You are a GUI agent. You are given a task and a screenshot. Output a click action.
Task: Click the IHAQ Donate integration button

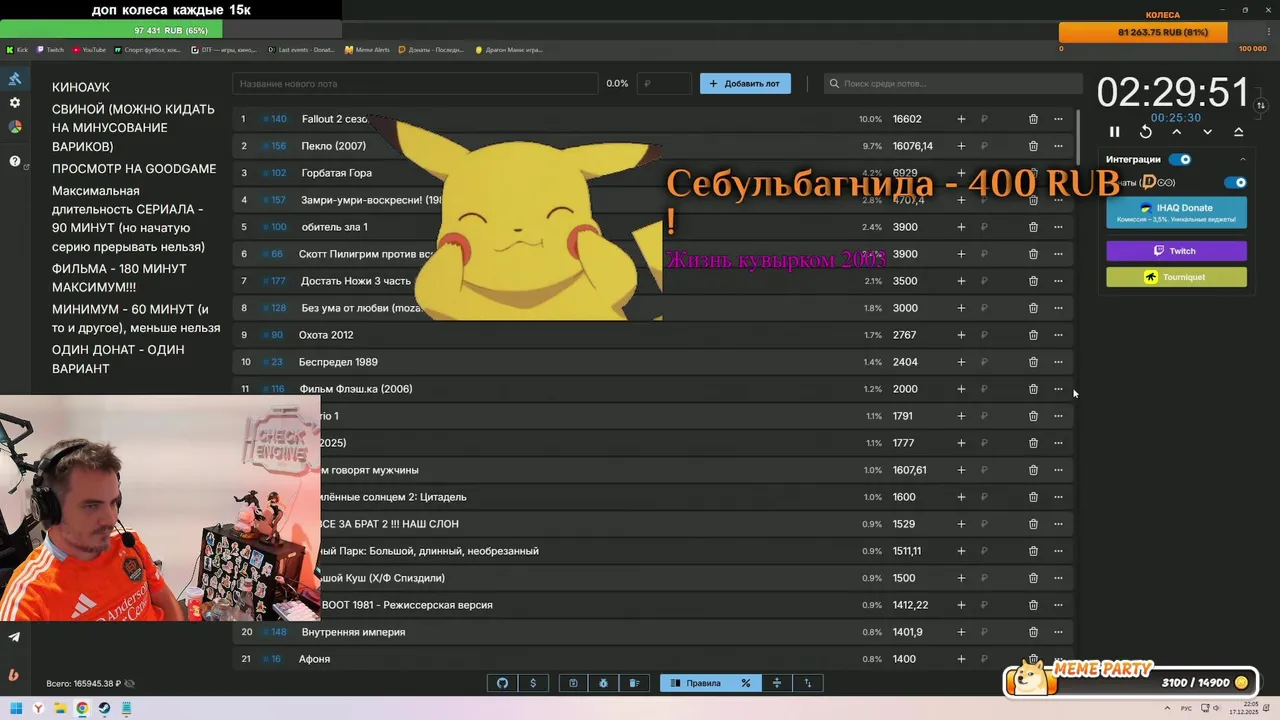pos(1176,212)
